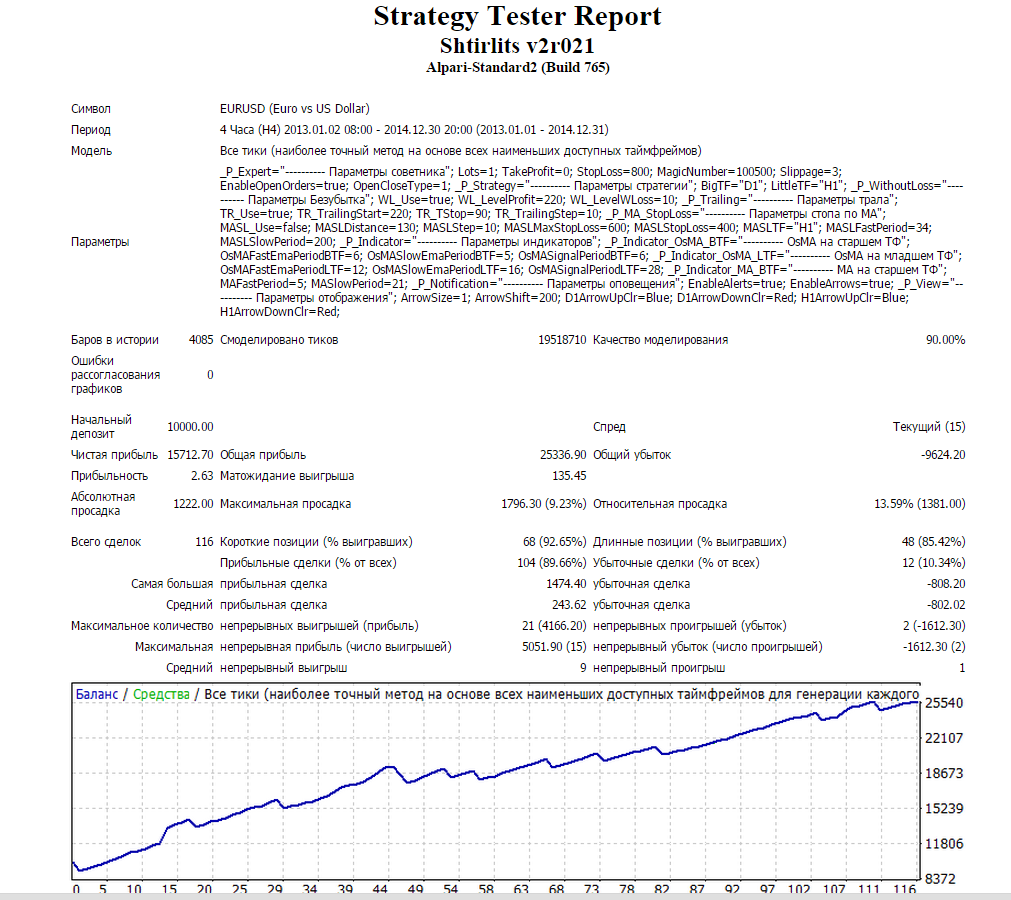The image size is (1011, 900).
Task: Click the 25540 chart axis value
Action: 944,703
